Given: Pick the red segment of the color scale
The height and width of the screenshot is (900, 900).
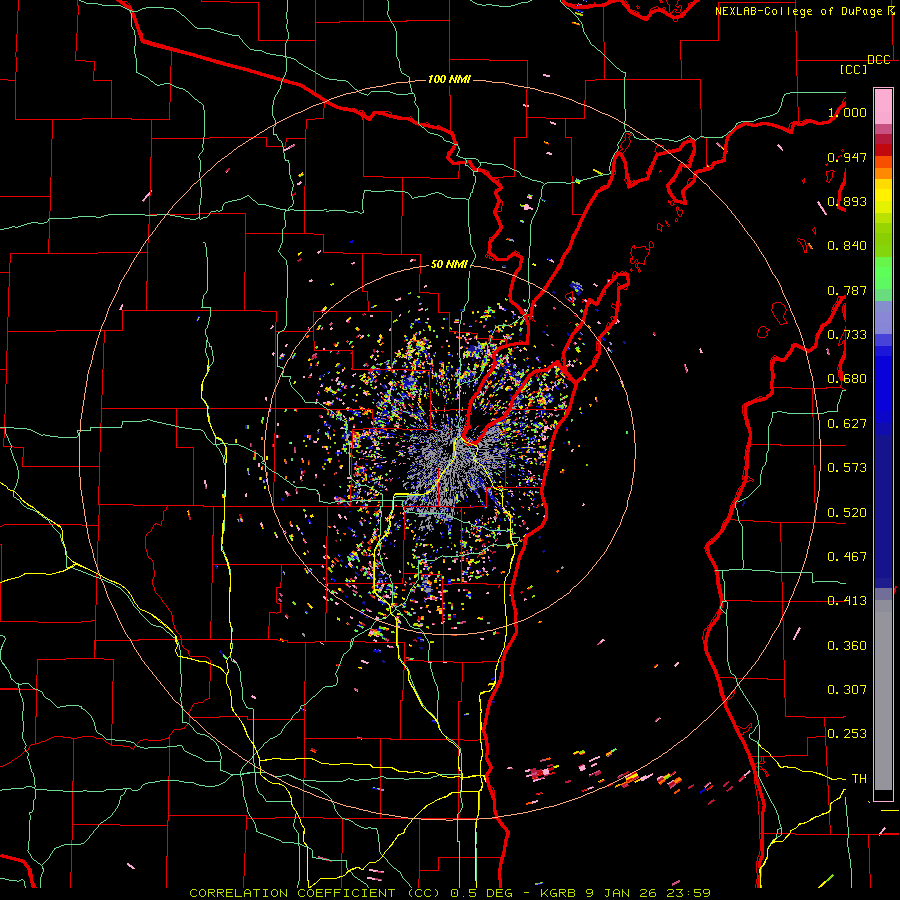Looking at the screenshot, I should pyautogui.click(x=883, y=149).
